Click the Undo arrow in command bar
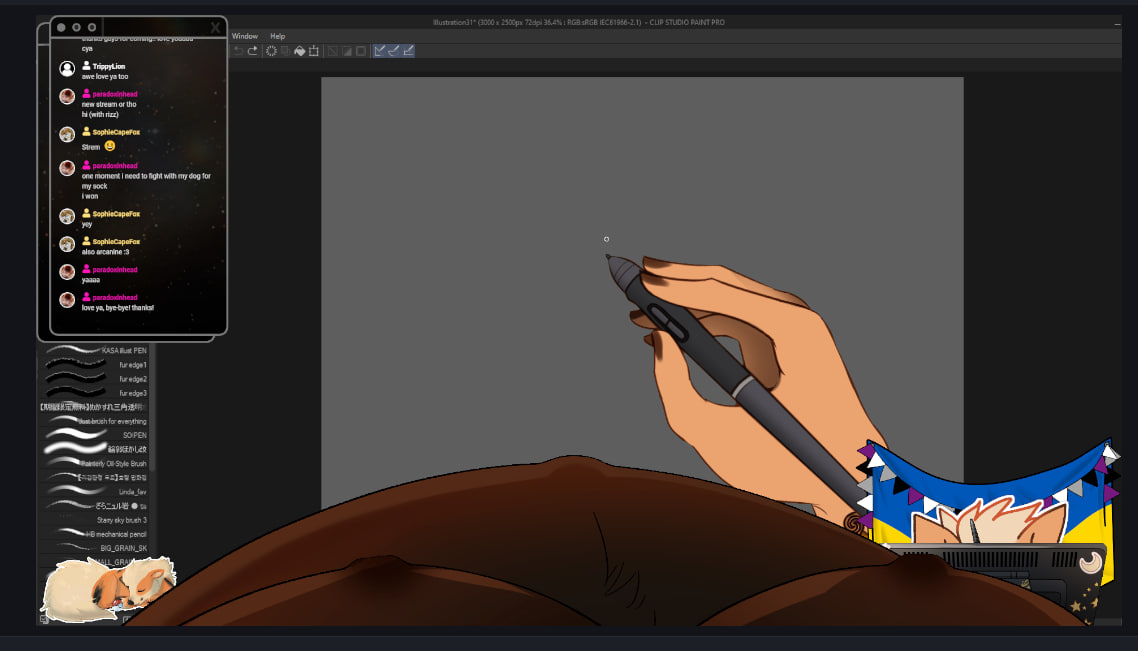 tap(238, 51)
